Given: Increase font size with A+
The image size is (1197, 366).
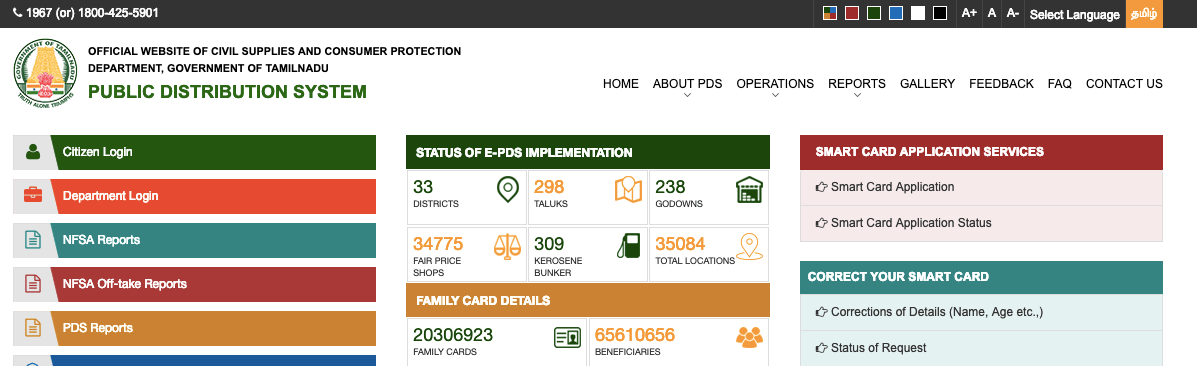Looking at the screenshot, I should coord(969,13).
